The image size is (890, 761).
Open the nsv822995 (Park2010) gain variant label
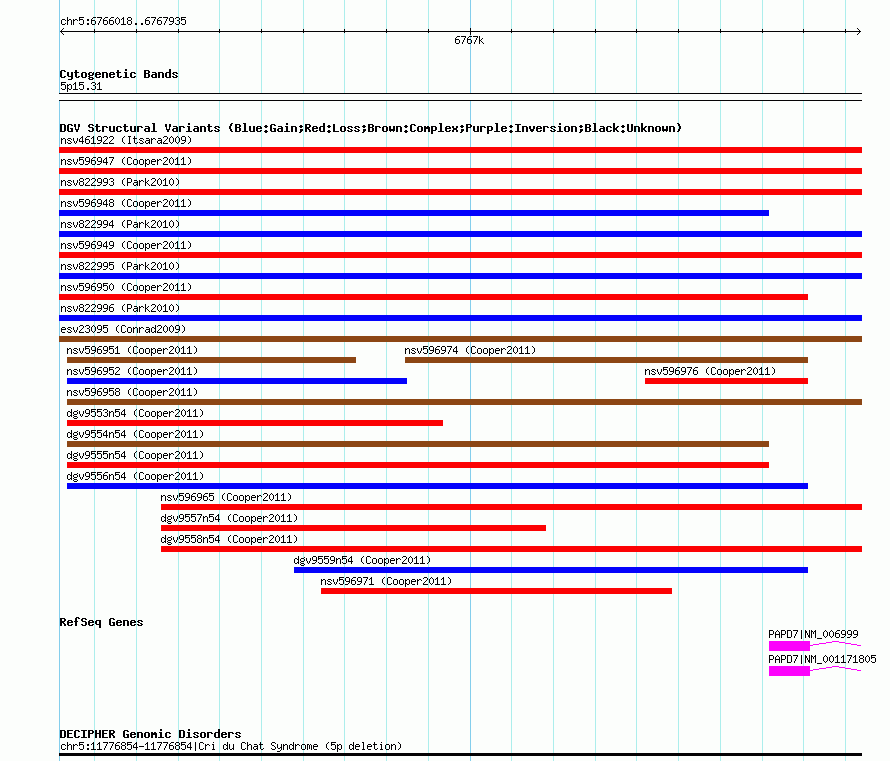pyautogui.click(x=120, y=266)
